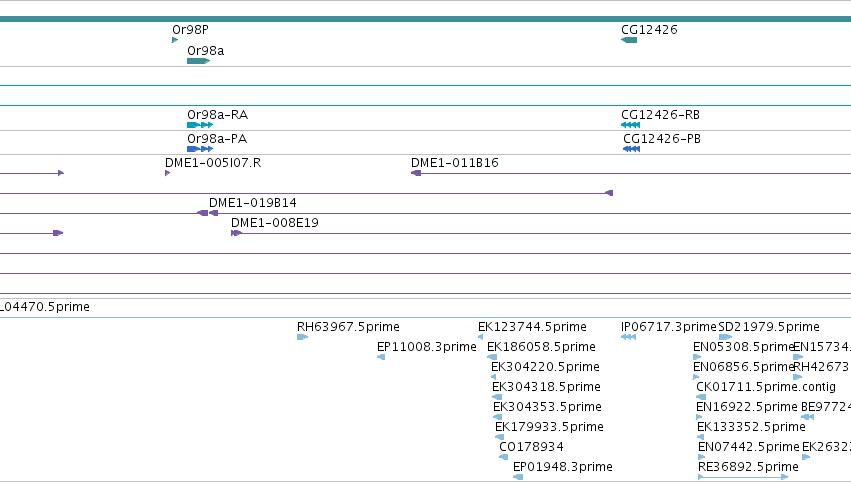Select the DME1-008E19 clone start glyph
This screenshot has height=482, width=851.
[236, 233]
